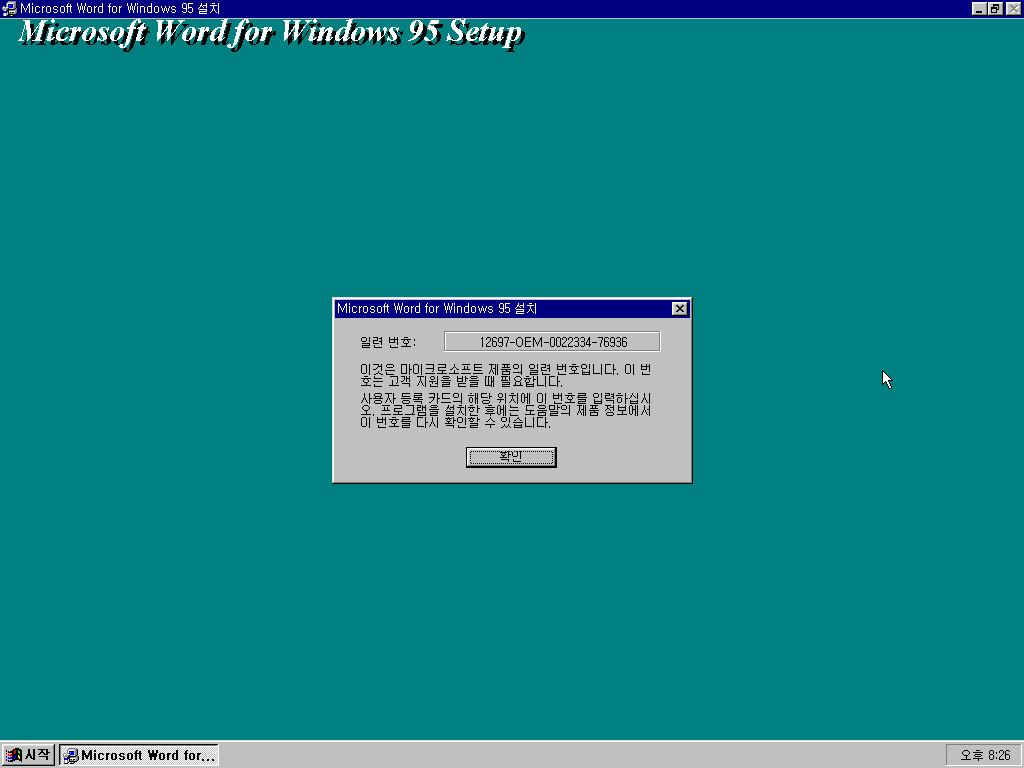Select the Microsoft Word for... taskbar button
This screenshot has width=1024, height=768.
point(139,755)
